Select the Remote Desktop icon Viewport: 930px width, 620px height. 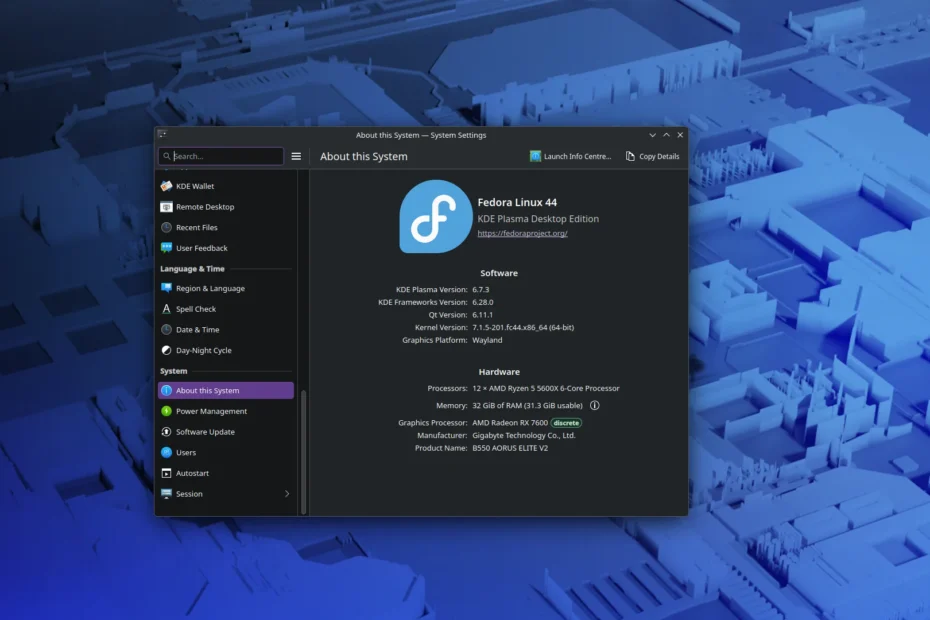tap(166, 206)
